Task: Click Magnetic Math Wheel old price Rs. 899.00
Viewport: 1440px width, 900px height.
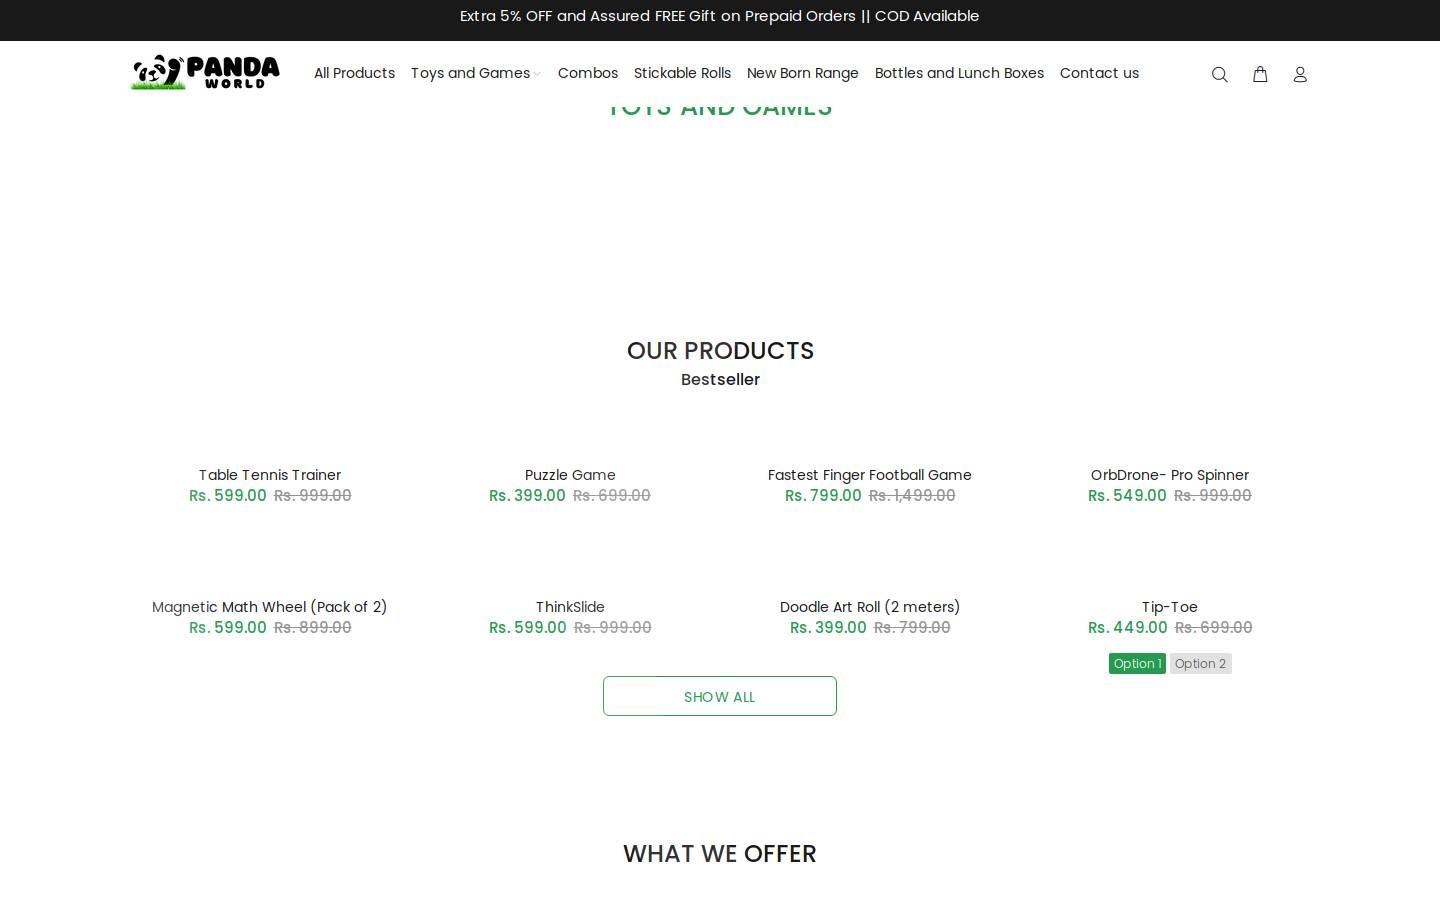Action: (x=313, y=627)
